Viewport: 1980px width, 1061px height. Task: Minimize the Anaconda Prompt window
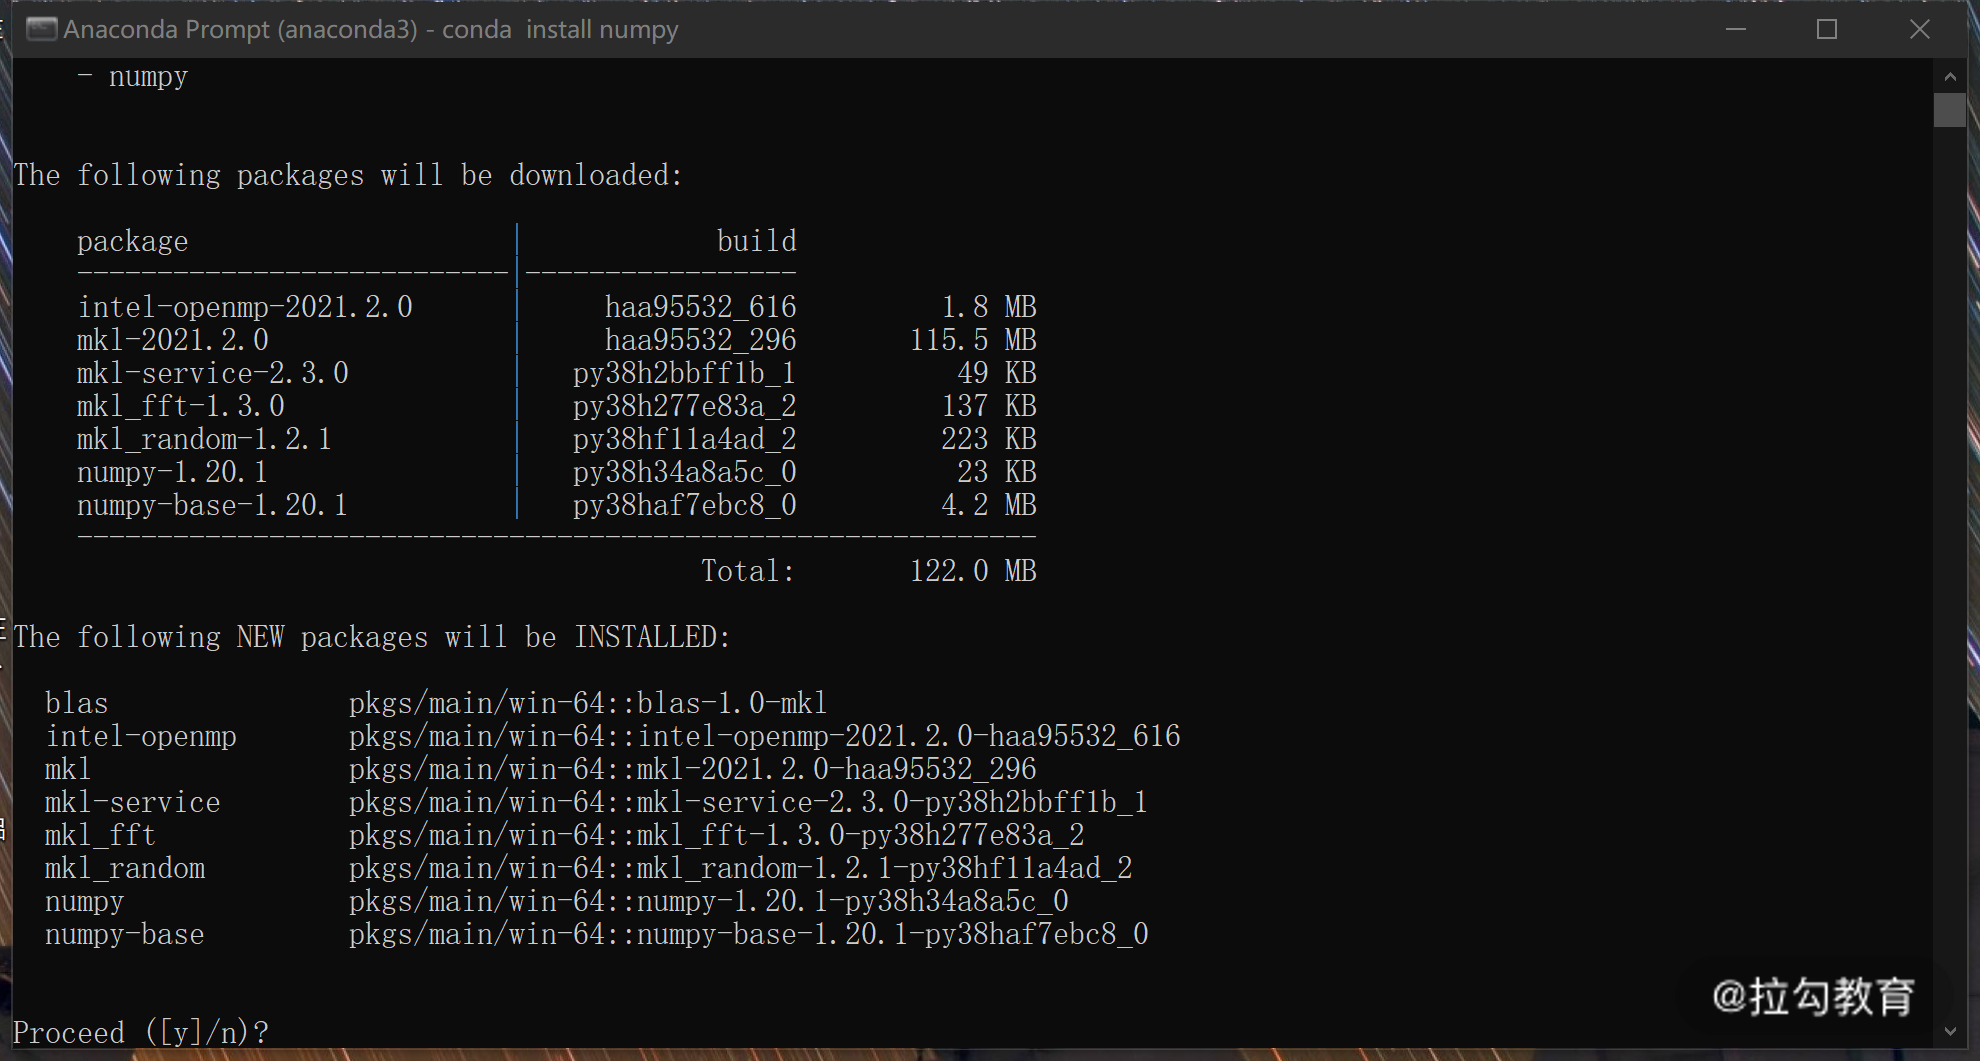[x=1736, y=29]
